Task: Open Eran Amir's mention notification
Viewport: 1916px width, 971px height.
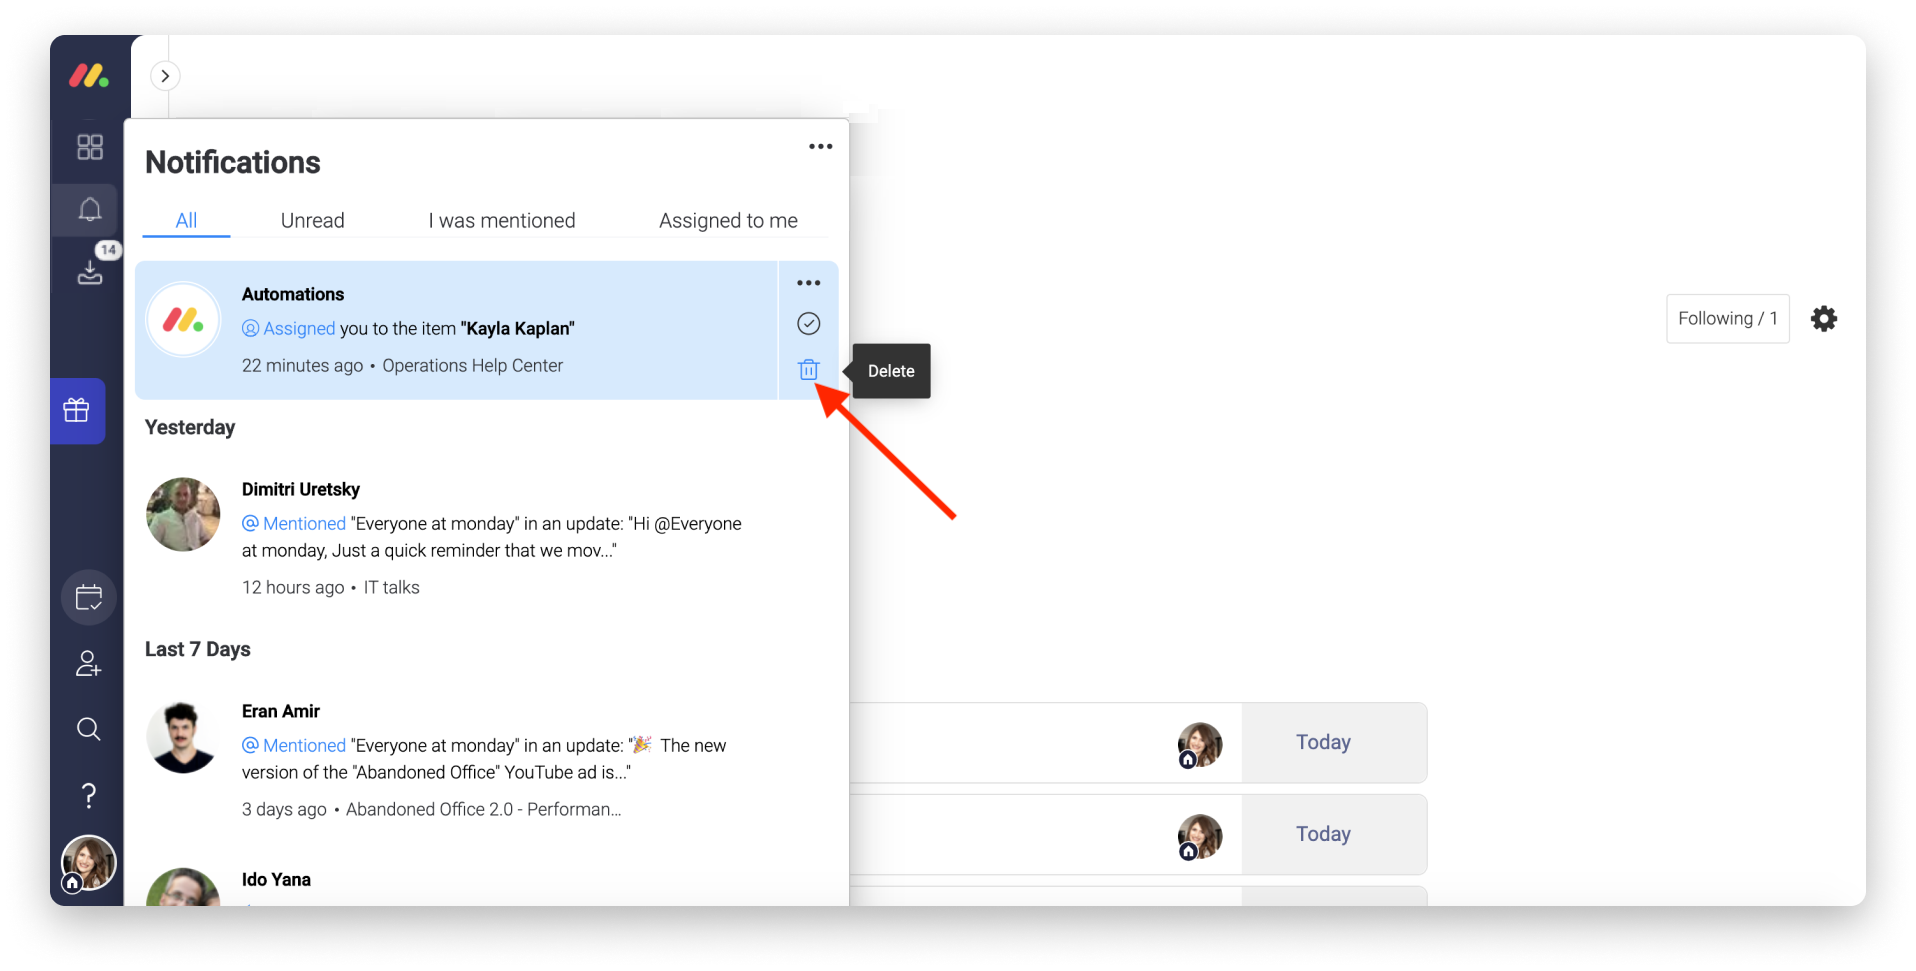Action: pyautogui.click(x=486, y=760)
